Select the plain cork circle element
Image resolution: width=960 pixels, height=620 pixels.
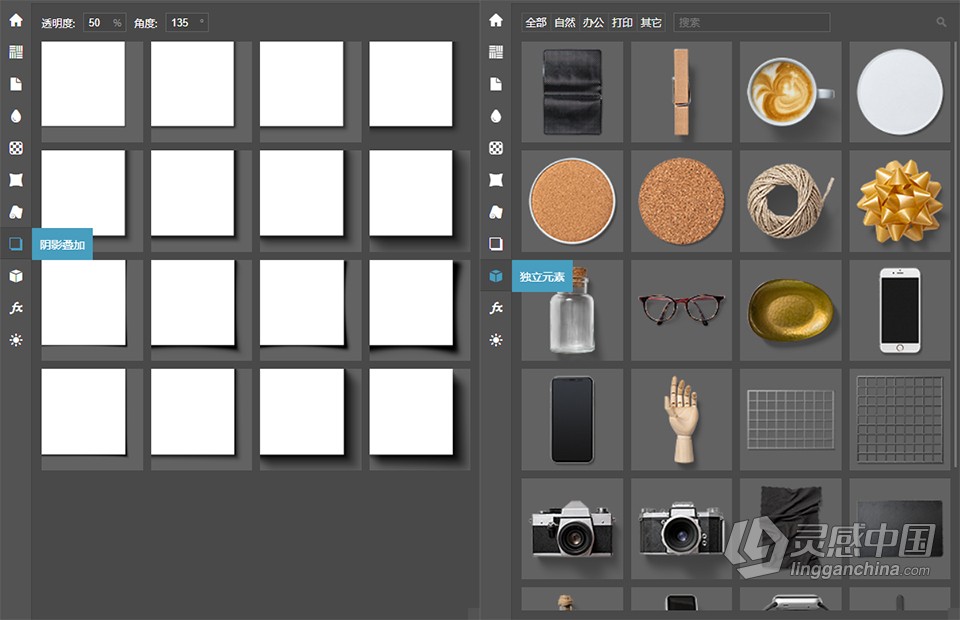point(681,201)
